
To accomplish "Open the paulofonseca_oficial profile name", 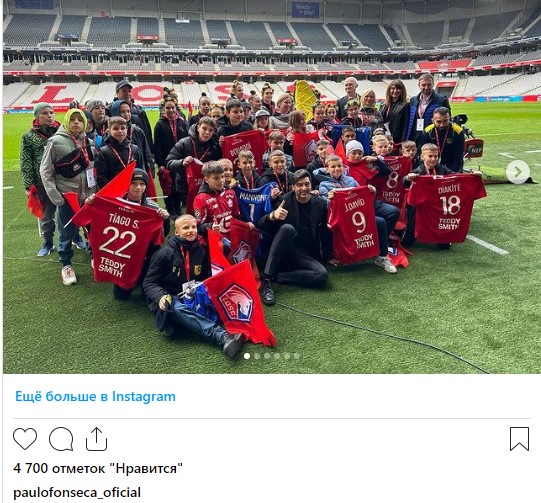I will (x=77, y=492).
